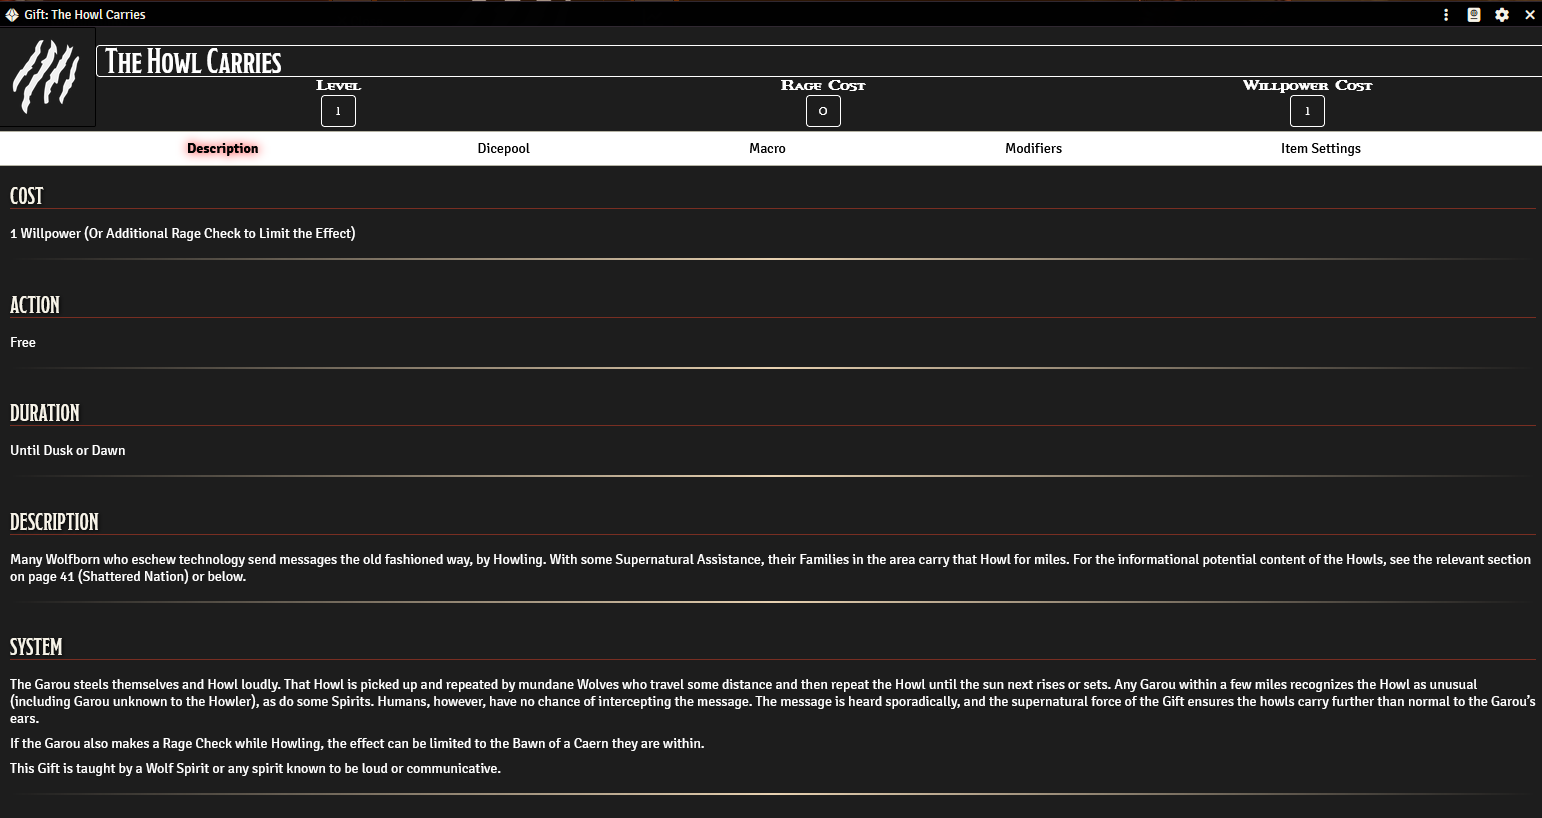Click the gift name field 'The Howl Carries'
This screenshot has width=1542, height=818.
(x=800, y=61)
